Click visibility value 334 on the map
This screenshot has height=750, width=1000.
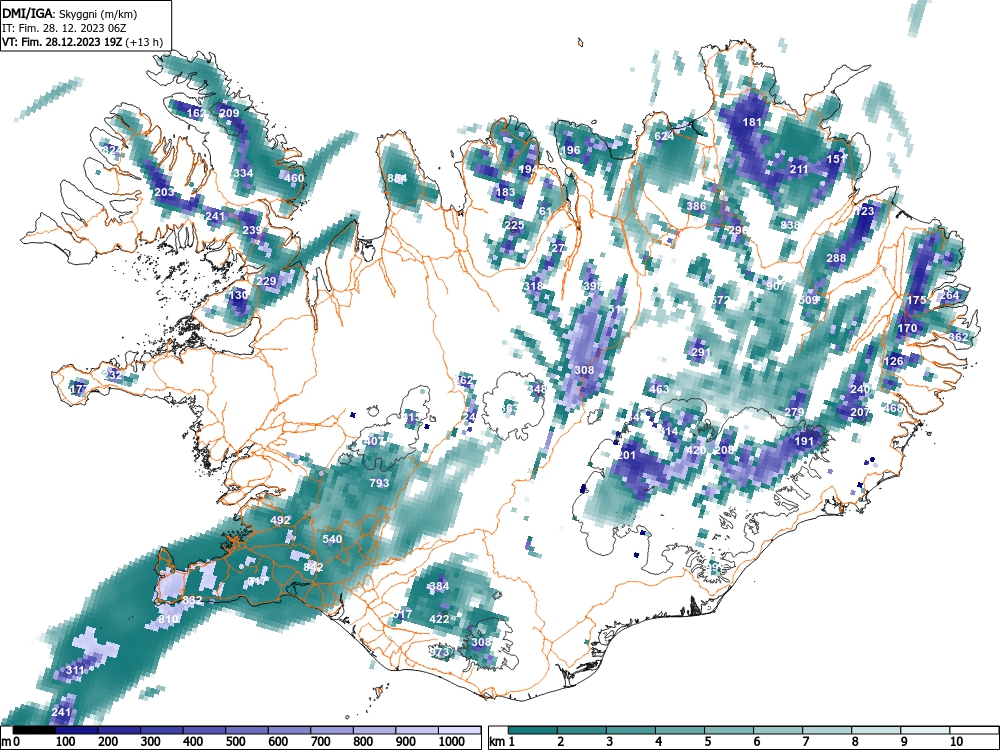click(x=243, y=173)
